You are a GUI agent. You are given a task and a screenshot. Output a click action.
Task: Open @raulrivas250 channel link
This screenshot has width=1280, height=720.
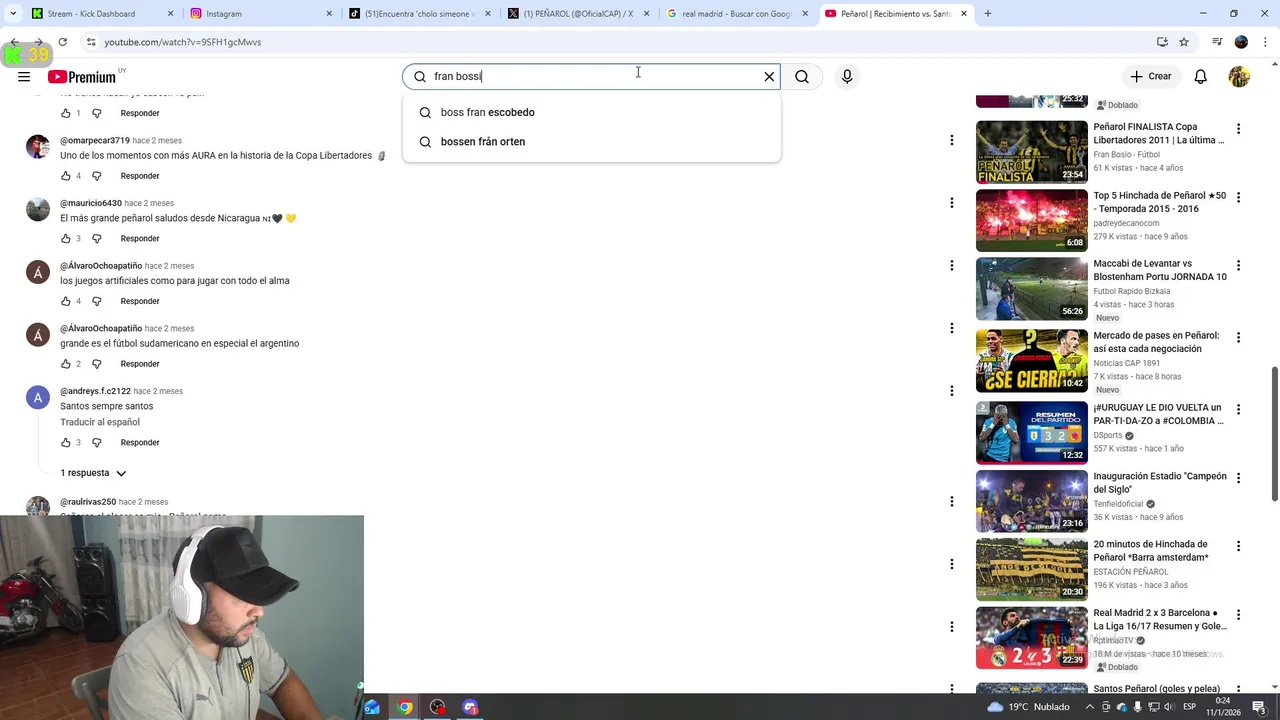(x=88, y=502)
